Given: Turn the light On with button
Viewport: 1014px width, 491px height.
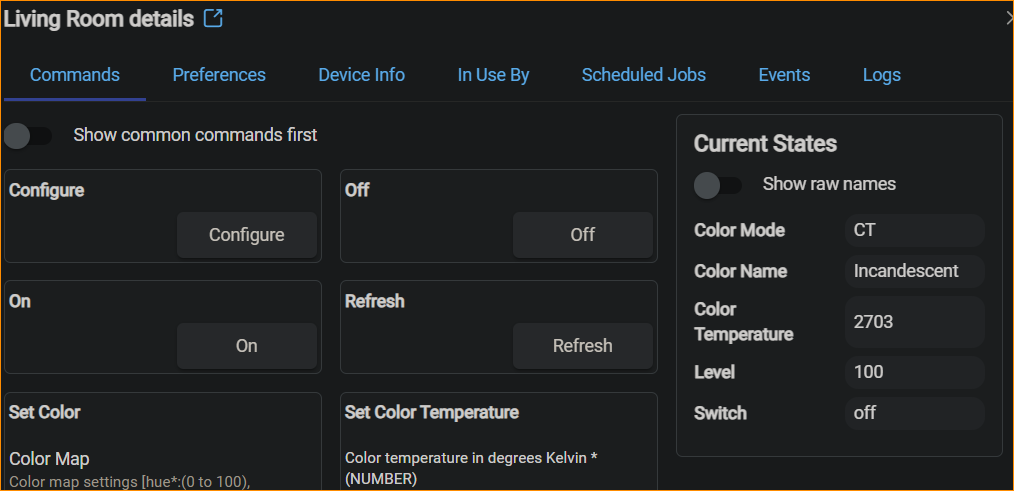Looking at the screenshot, I should pyautogui.click(x=246, y=346).
